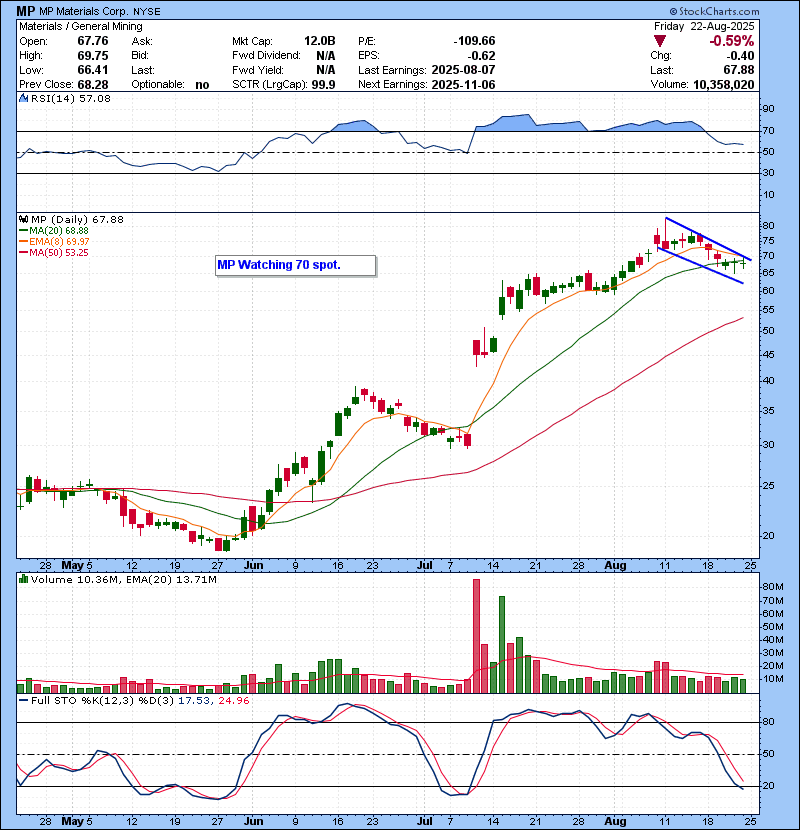Click the Mkt Cap value 12.0B
This screenshot has height=830, width=800.
click(x=320, y=41)
